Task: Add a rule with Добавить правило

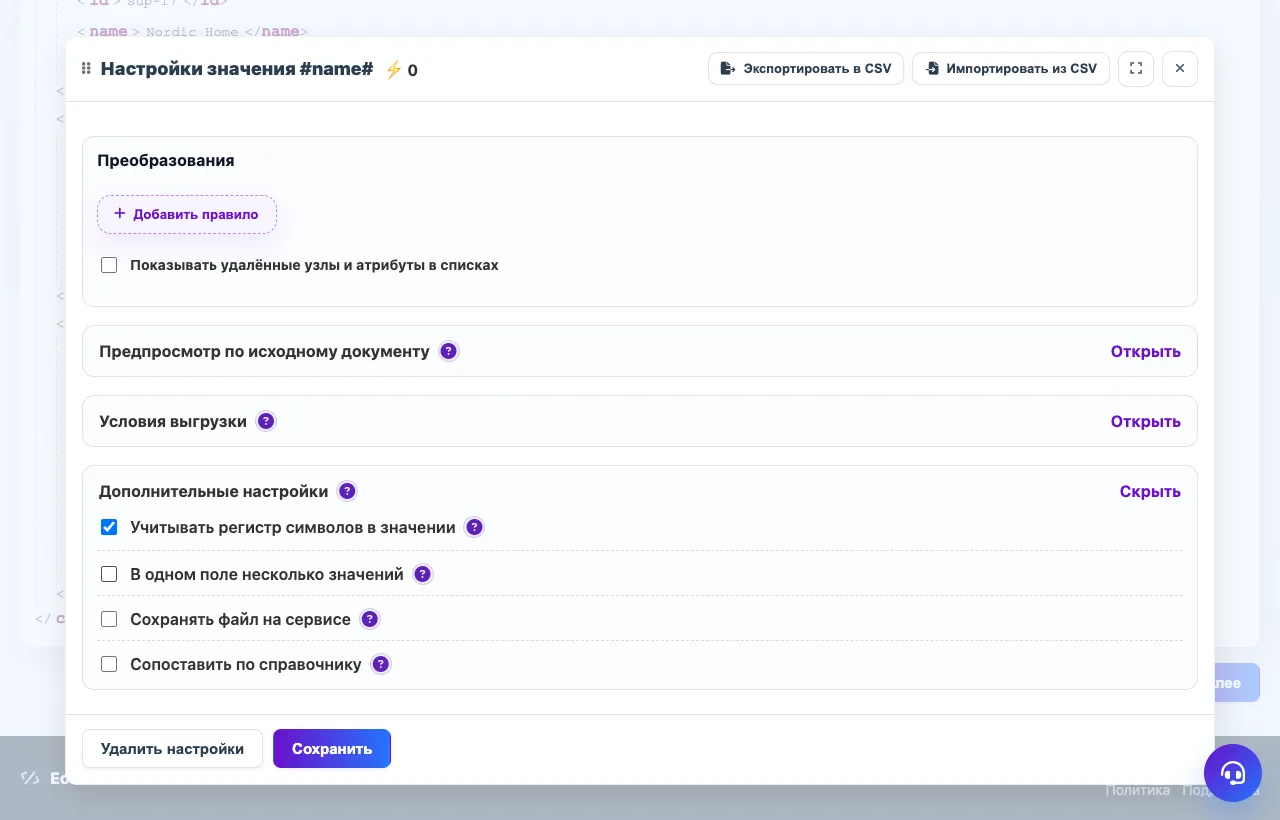Action: click(x=187, y=214)
